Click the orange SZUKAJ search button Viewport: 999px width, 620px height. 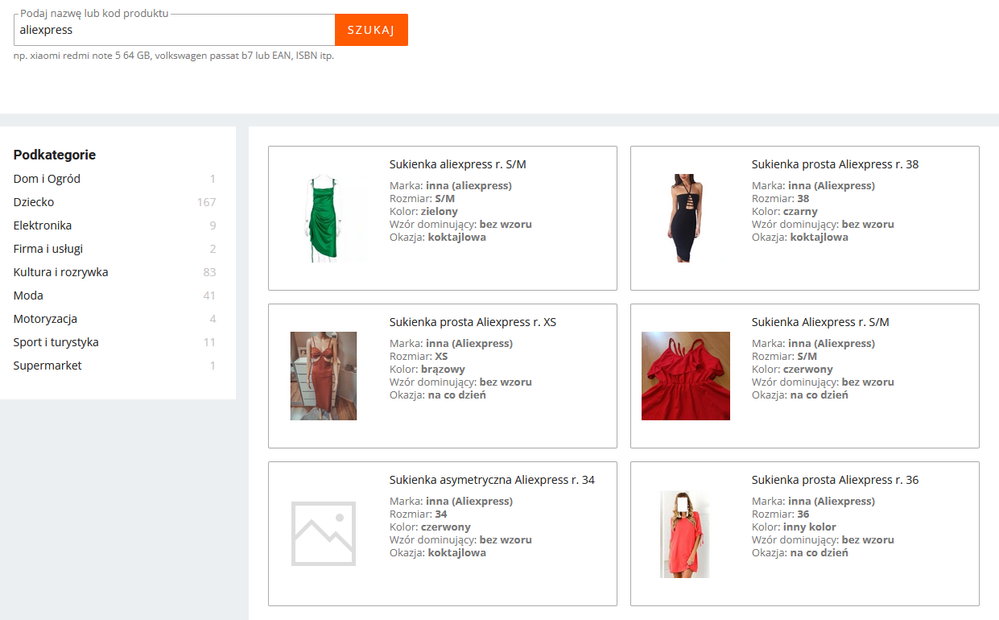tap(371, 30)
